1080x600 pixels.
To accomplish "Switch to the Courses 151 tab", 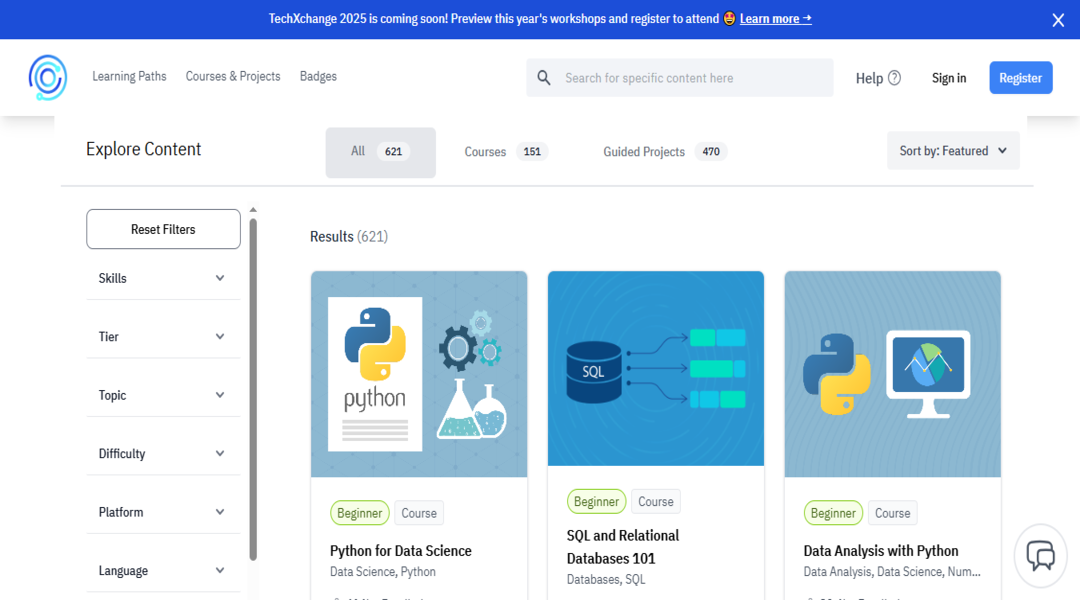I will coord(506,152).
